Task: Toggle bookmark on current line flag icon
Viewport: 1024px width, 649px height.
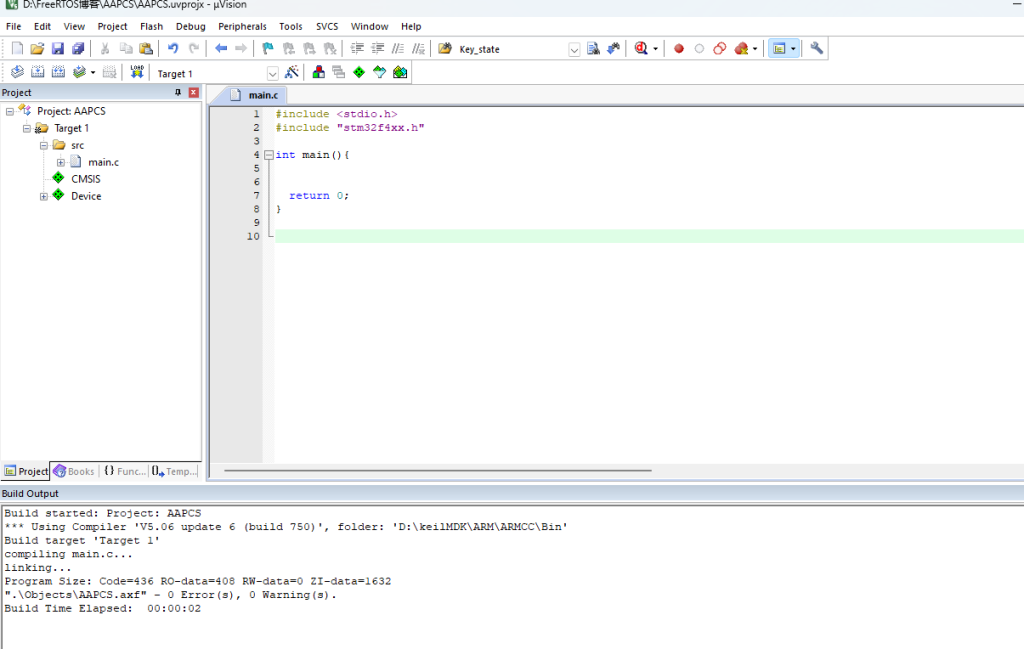Action: (x=268, y=48)
